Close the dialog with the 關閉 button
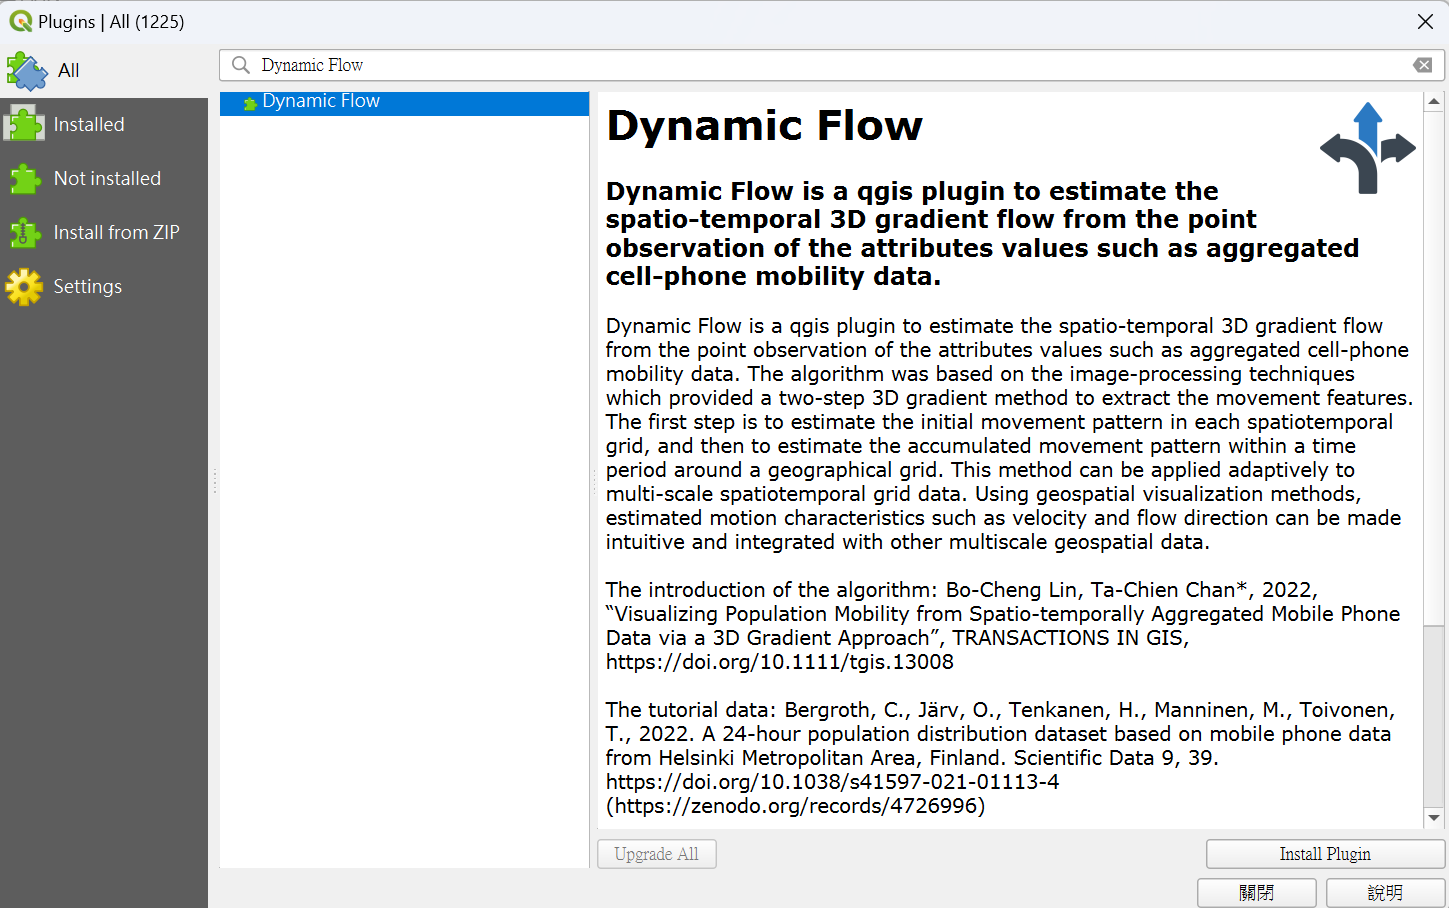 [1257, 893]
